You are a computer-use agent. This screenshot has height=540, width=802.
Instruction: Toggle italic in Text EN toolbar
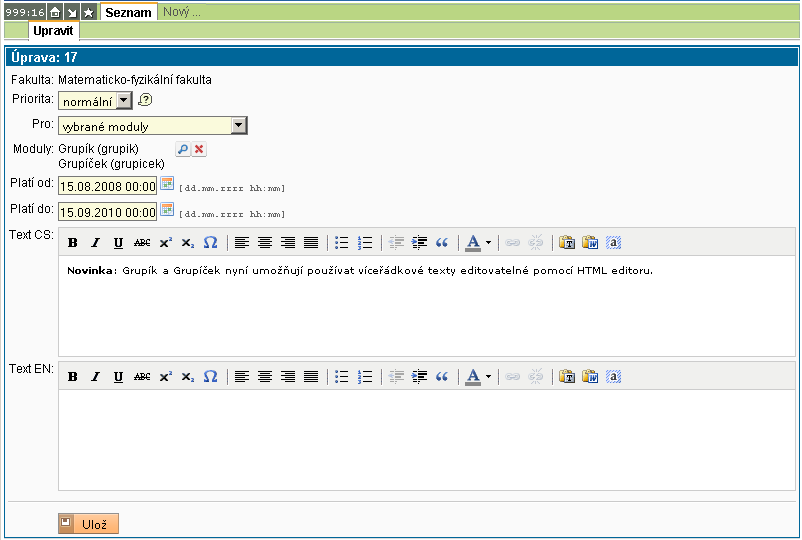click(x=95, y=377)
